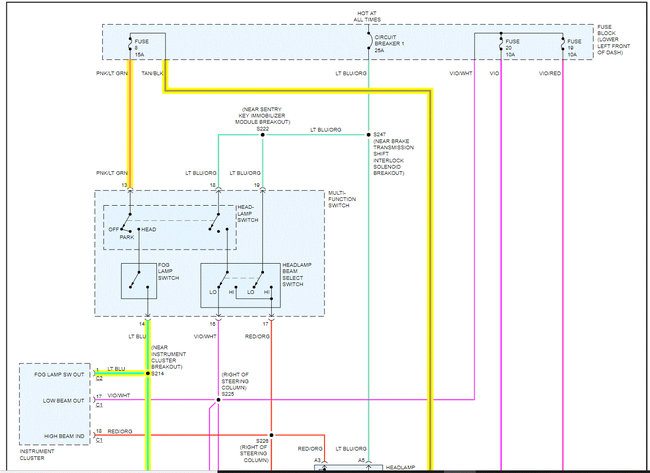Select the Sentry Key Immobilizer Module breakout note
Image resolution: width=650 pixels, height=473 pixels.
pos(262,116)
